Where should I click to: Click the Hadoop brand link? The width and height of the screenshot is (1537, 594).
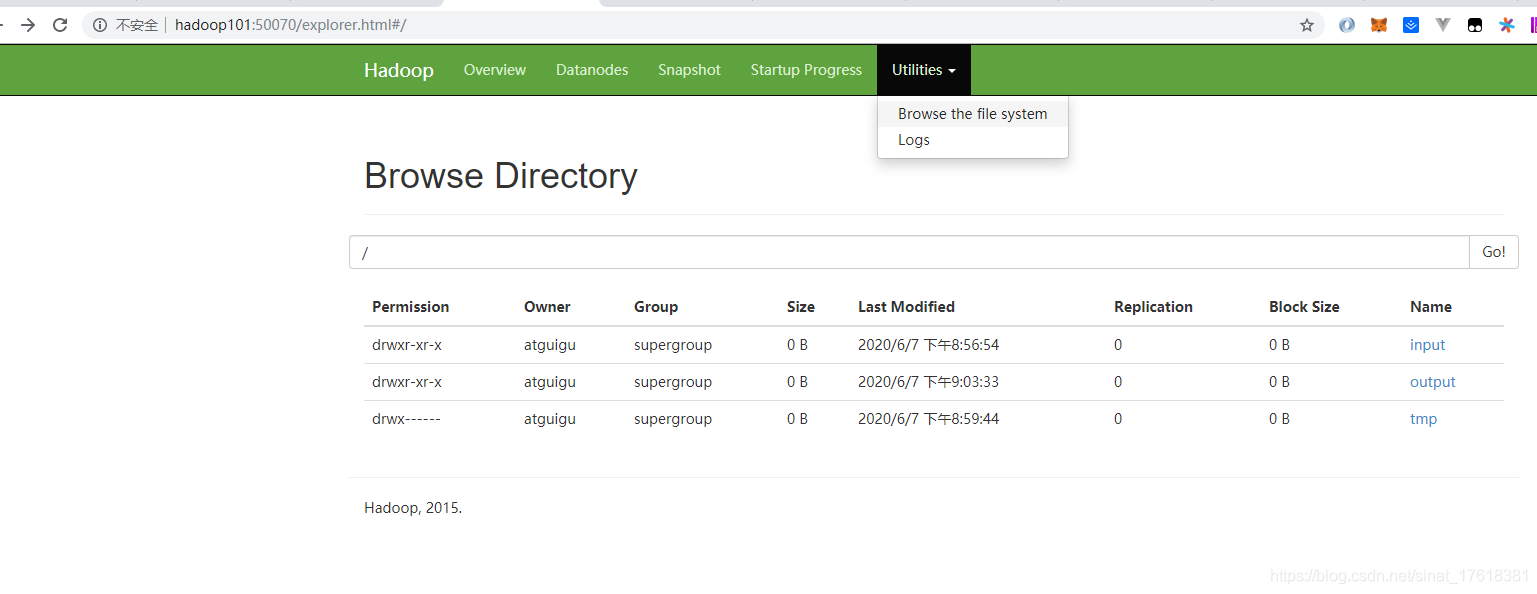point(399,70)
